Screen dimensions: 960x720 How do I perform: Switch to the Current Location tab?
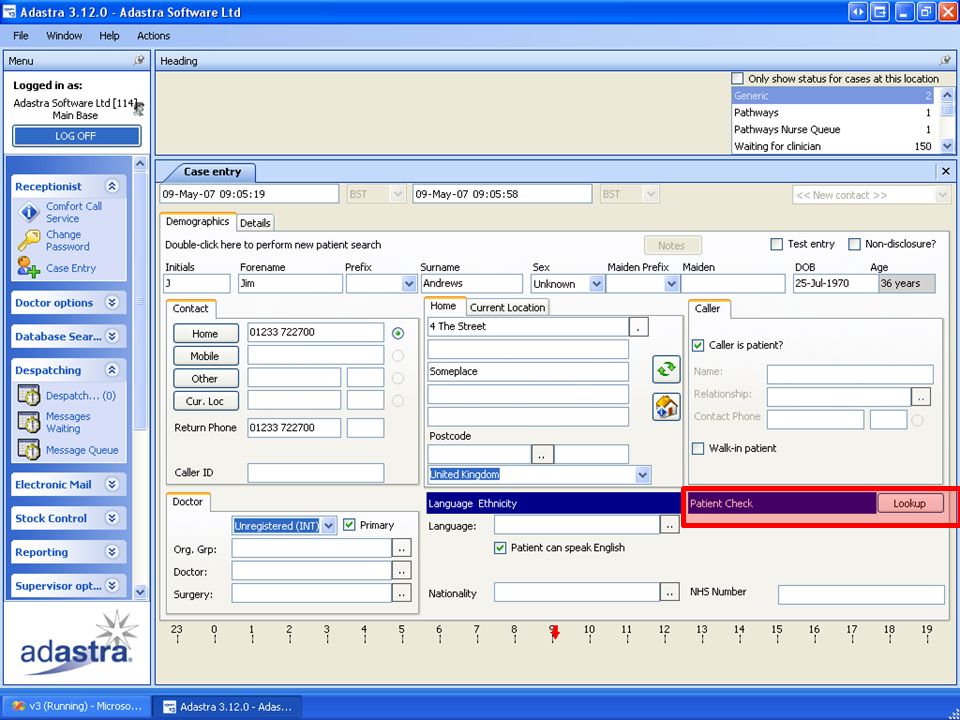507,307
